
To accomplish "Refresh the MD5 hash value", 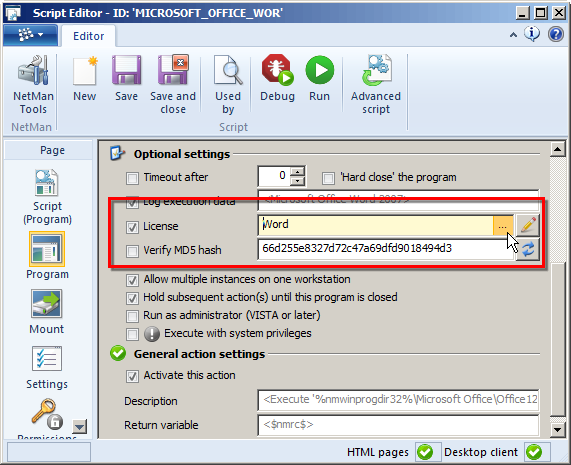I will pos(528,249).
